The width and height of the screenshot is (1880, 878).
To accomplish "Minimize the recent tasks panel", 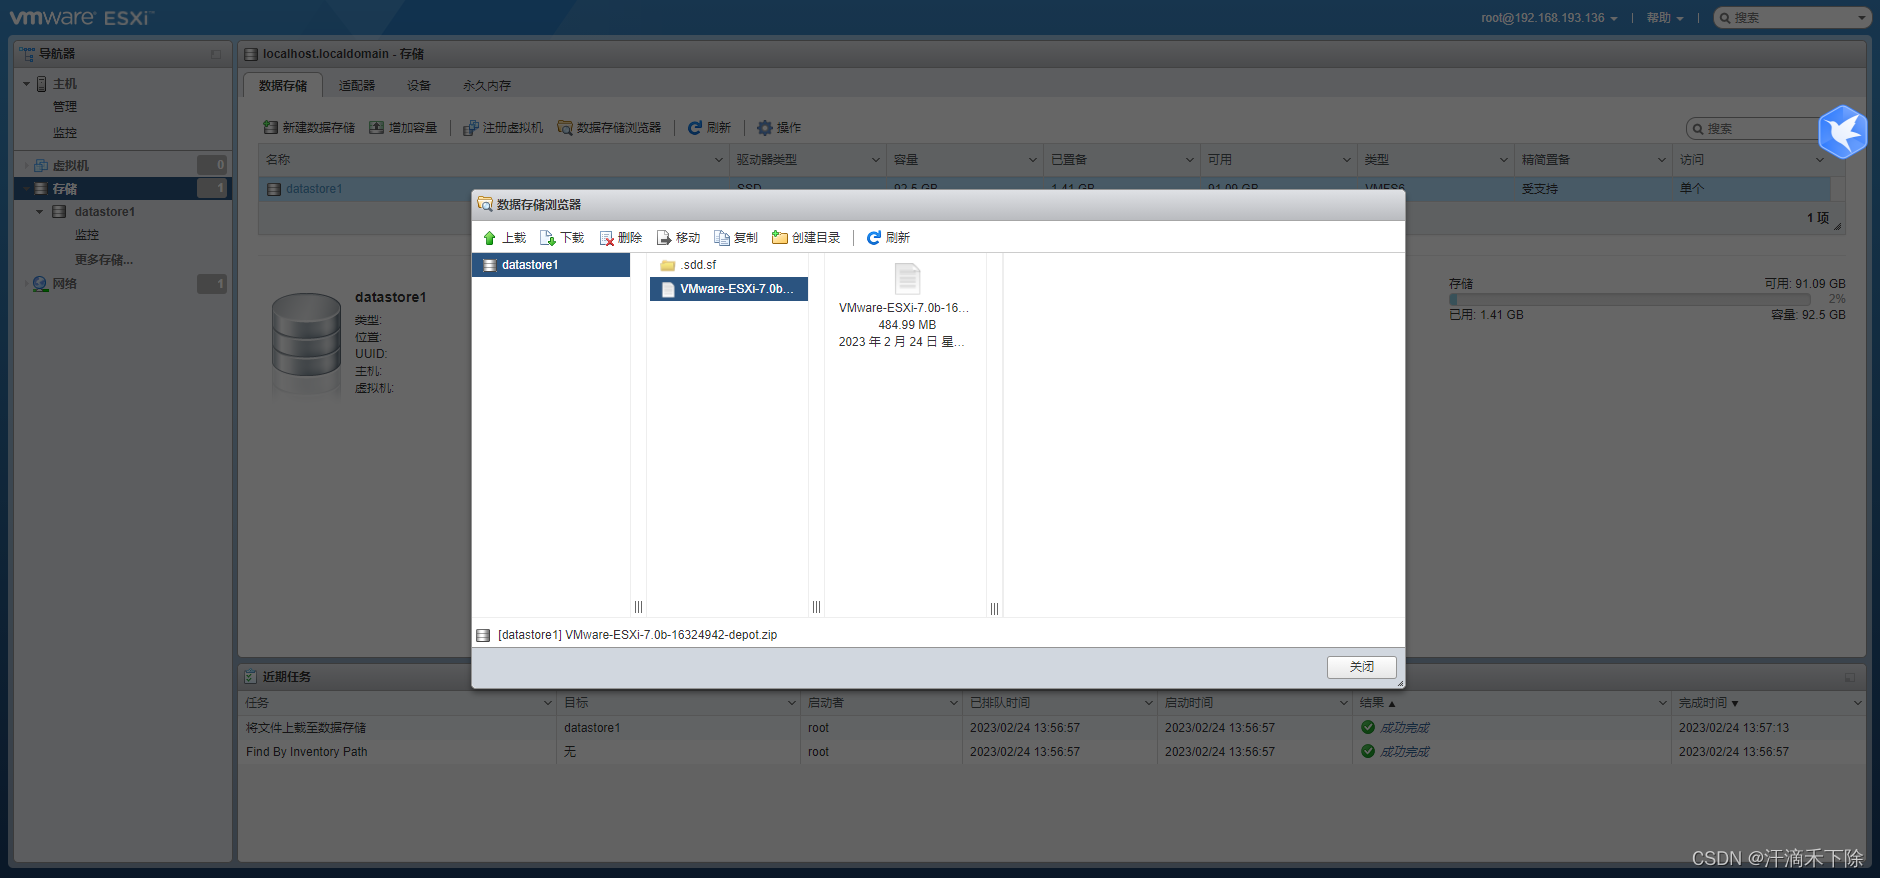I will tap(1850, 677).
